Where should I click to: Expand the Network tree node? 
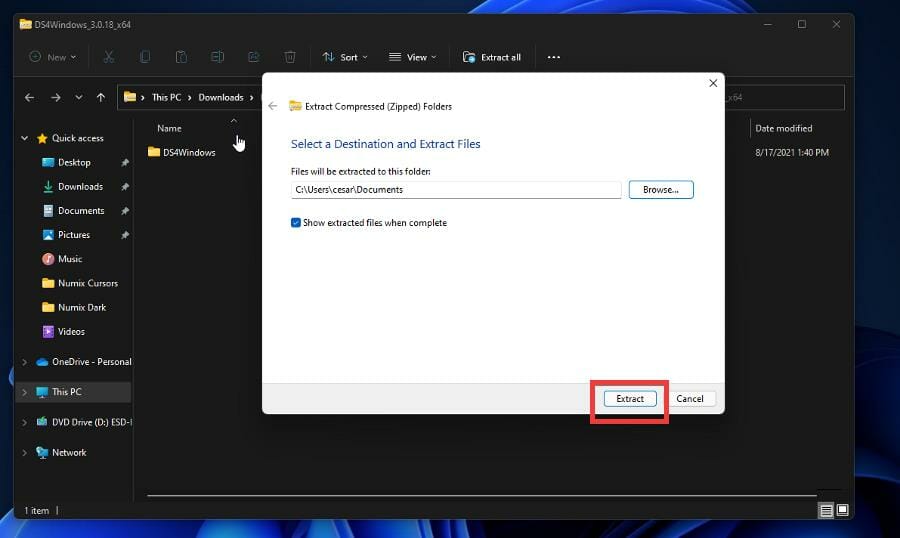coord(24,453)
